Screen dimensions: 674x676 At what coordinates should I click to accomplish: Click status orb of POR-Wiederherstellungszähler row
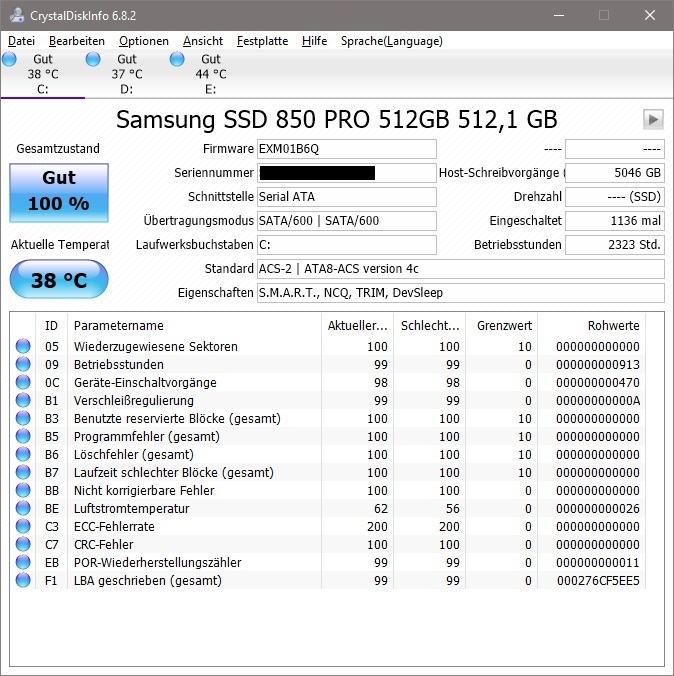[x=23, y=562]
